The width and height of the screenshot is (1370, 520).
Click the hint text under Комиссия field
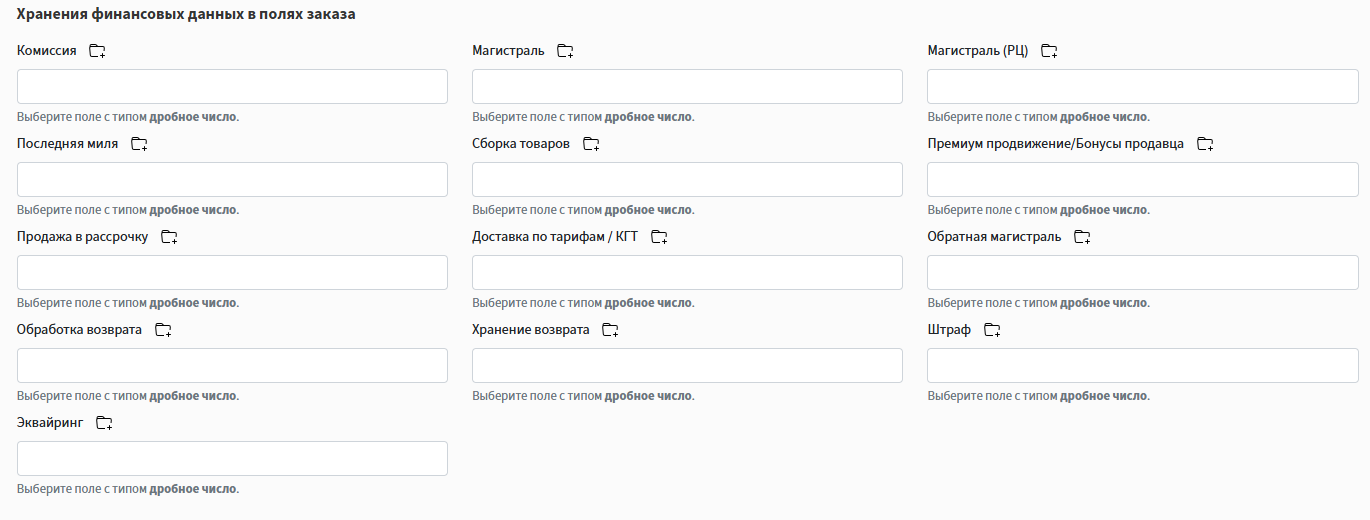[128, 117]
